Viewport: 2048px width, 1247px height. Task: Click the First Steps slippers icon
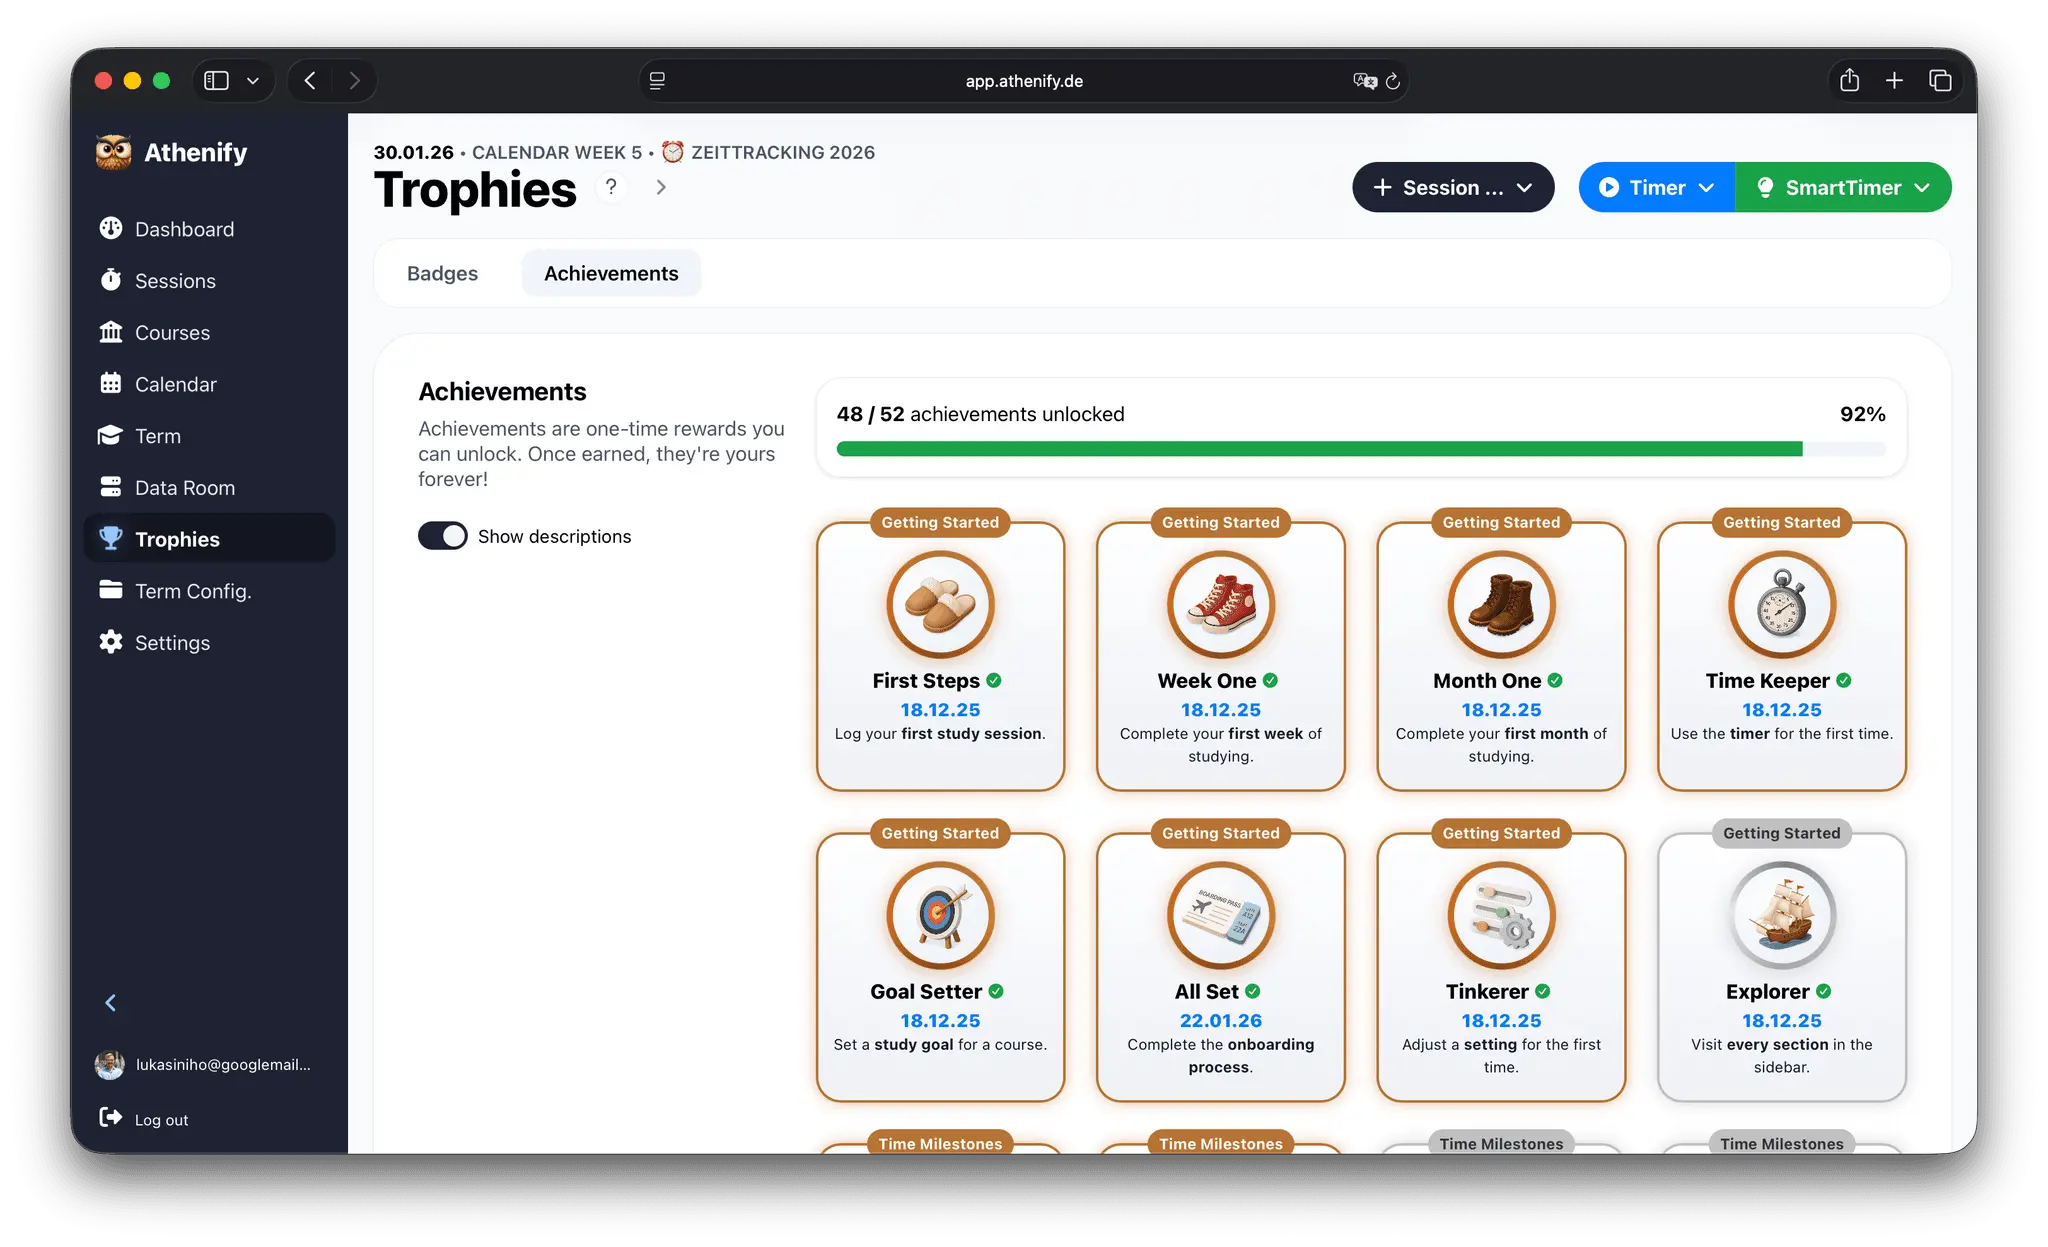pos(940,605)
